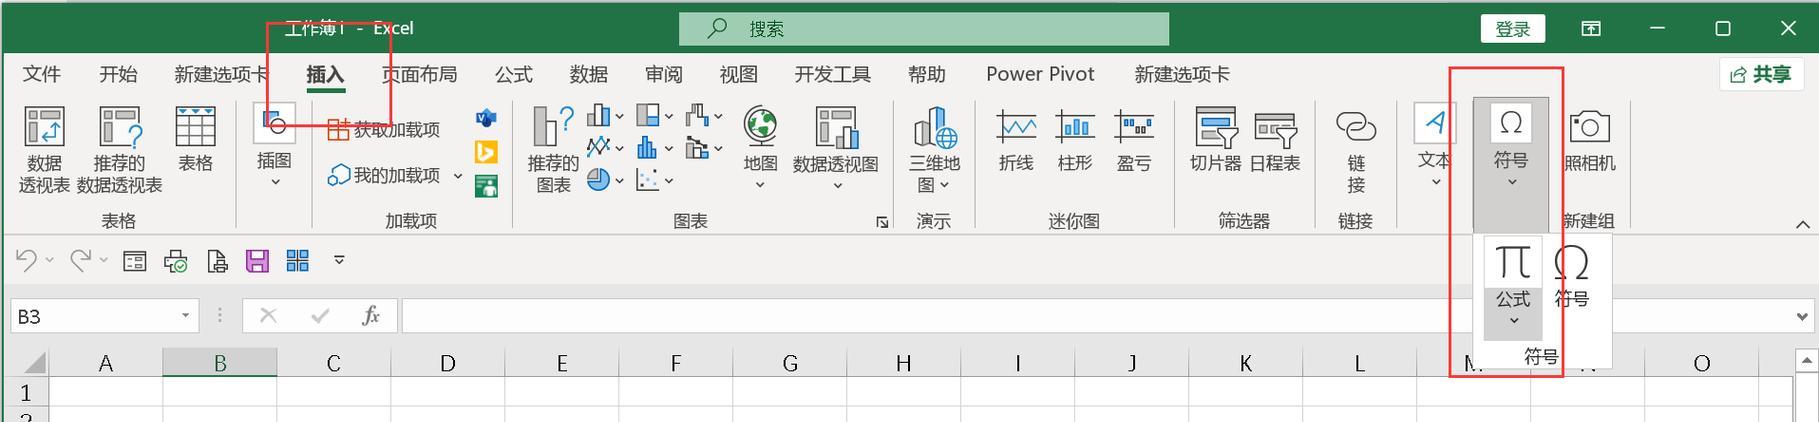Open the Illustrations (插图) dropdown
Viewport: 1819px width, 422px height.
pyautogui.click(x=274, y=147)
